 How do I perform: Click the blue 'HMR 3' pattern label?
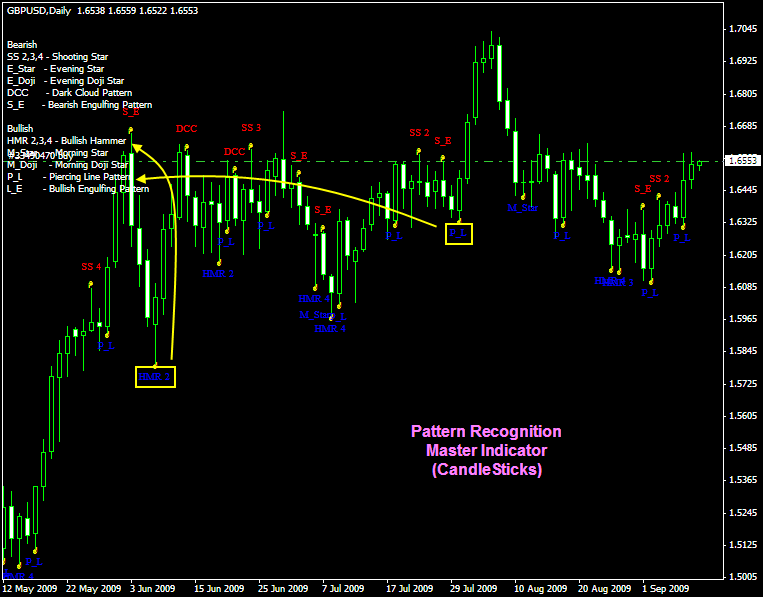point(619,283)
